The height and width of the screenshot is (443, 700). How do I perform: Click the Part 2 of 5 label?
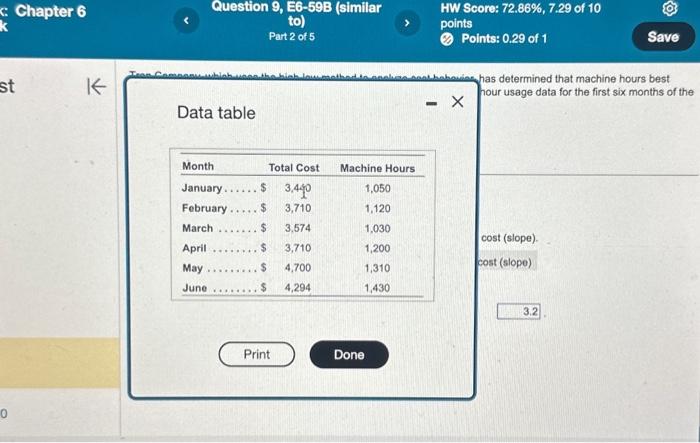point(292,37)
